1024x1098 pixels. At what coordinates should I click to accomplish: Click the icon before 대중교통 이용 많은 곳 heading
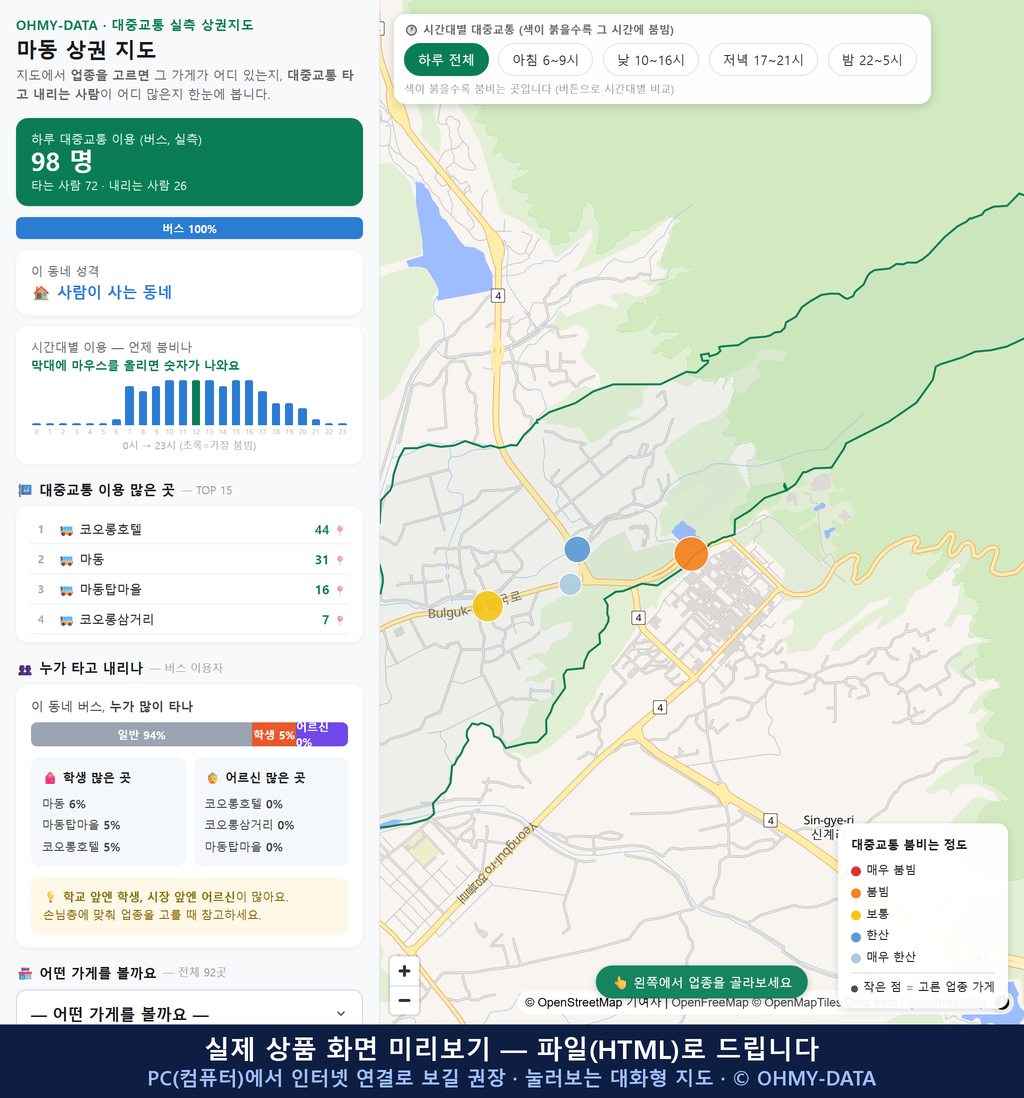click(25, 490)
